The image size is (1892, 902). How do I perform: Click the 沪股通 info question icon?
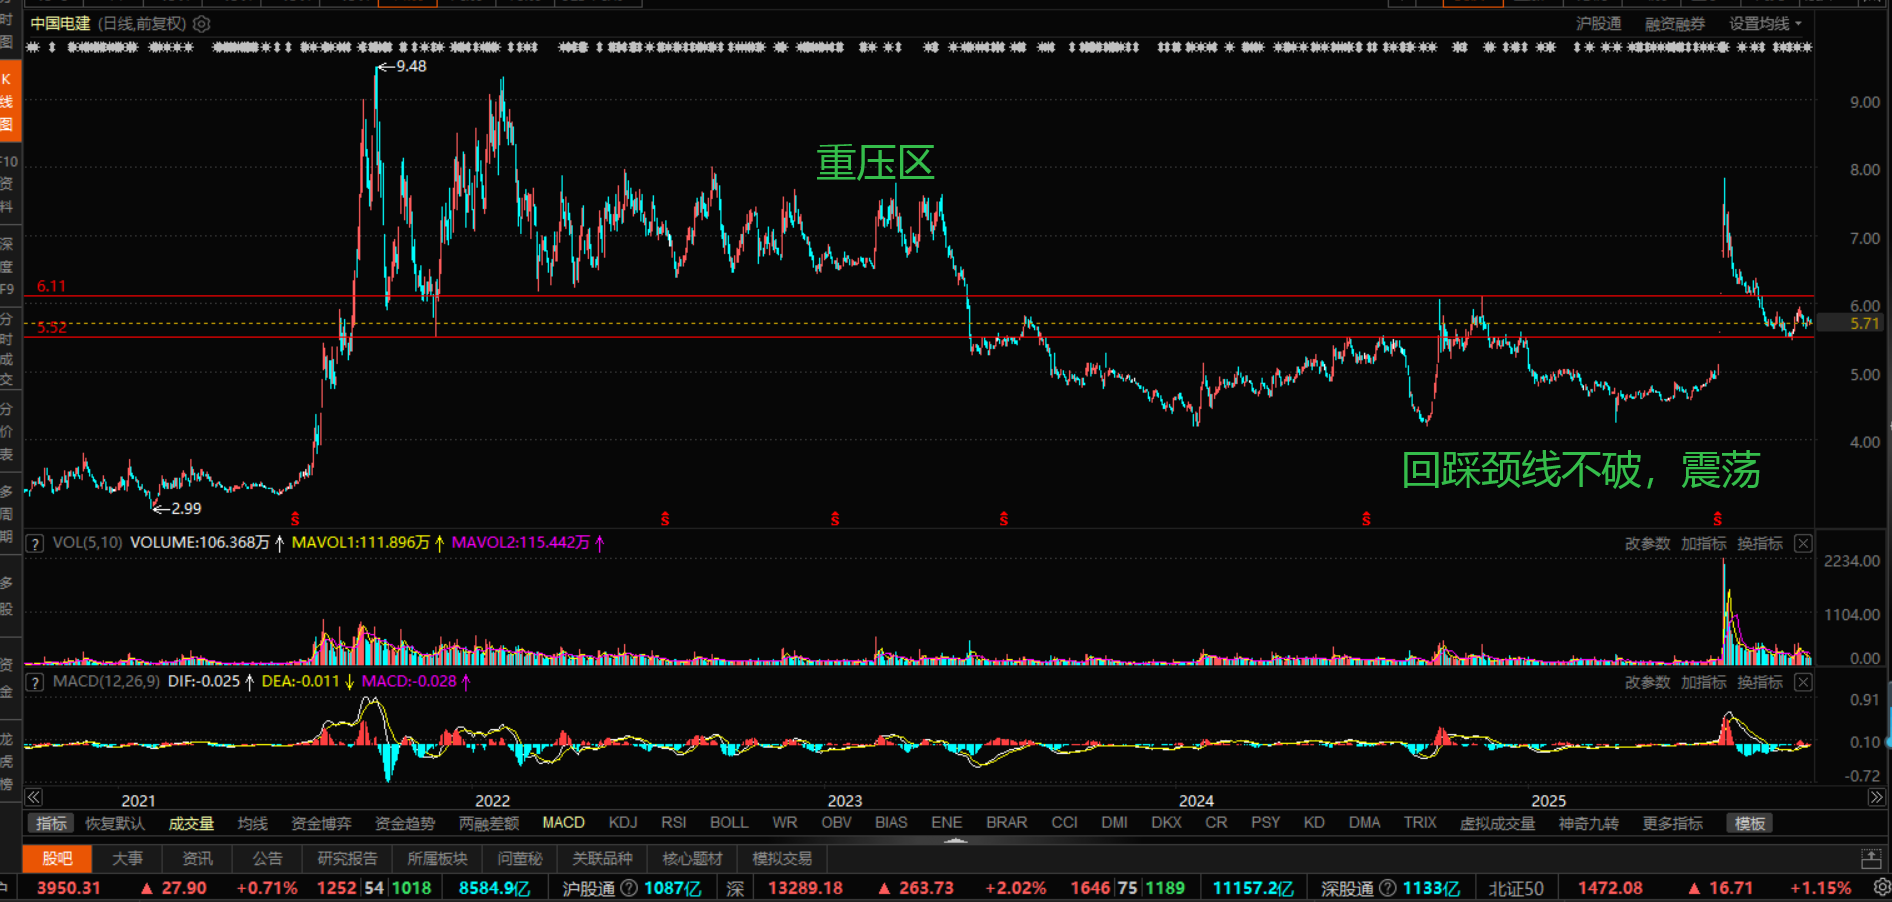629,888
